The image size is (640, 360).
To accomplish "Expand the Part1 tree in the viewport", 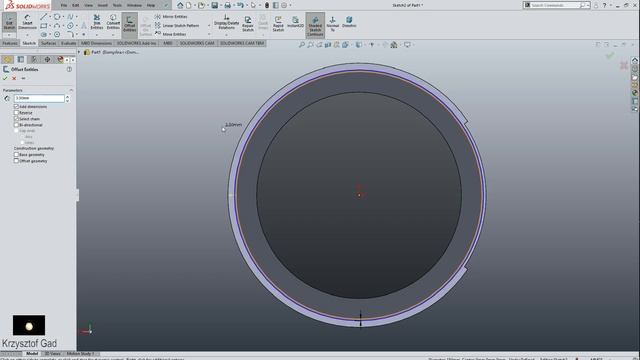I will pos(79,52).
